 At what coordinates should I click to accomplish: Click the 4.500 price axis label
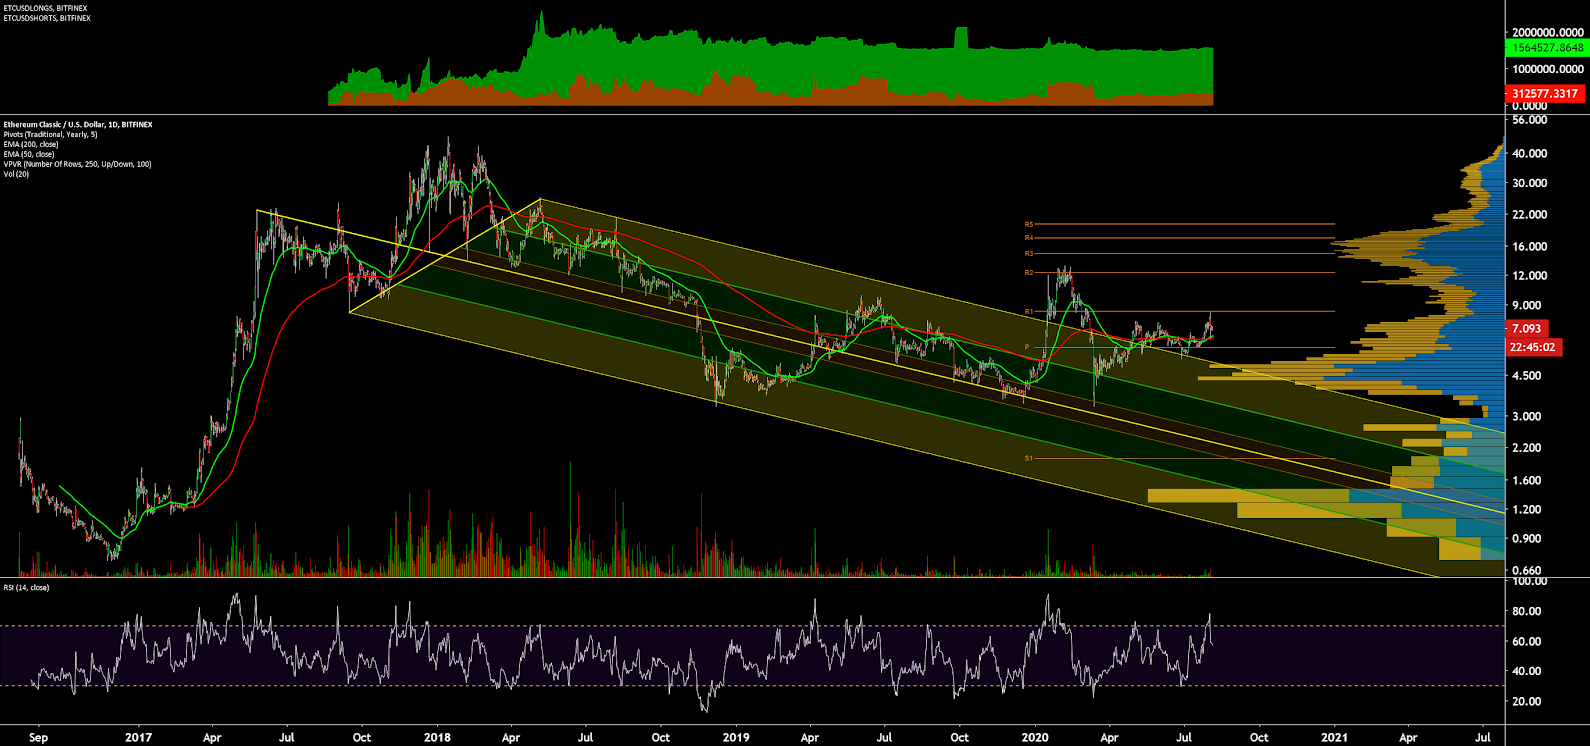[1527, 376]
